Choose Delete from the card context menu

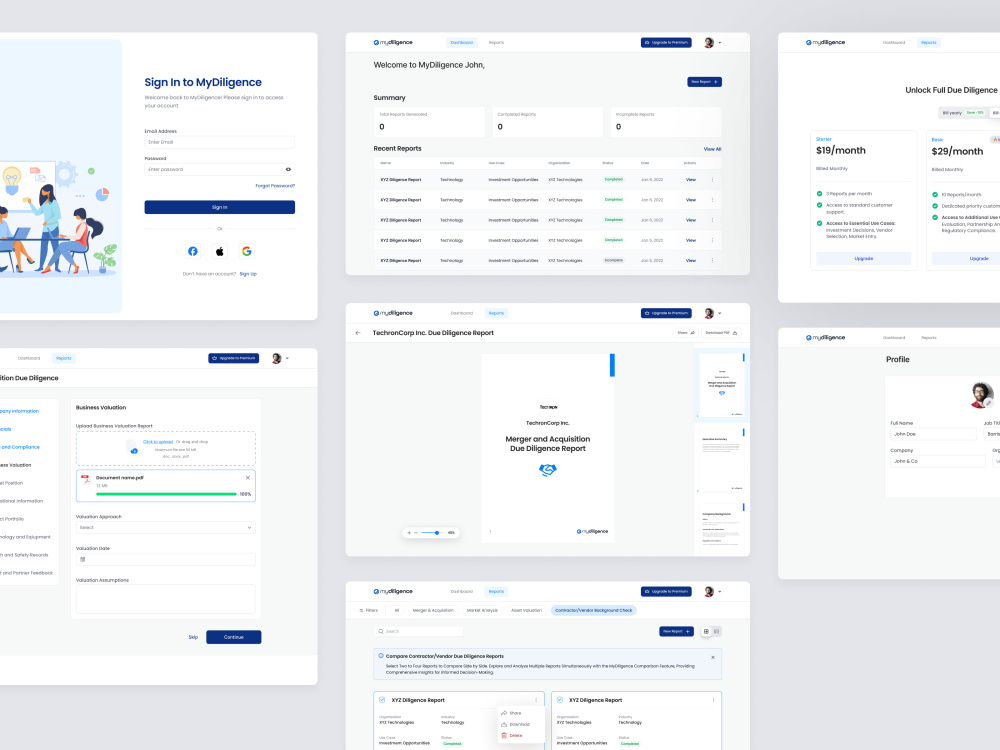point(512,735)
